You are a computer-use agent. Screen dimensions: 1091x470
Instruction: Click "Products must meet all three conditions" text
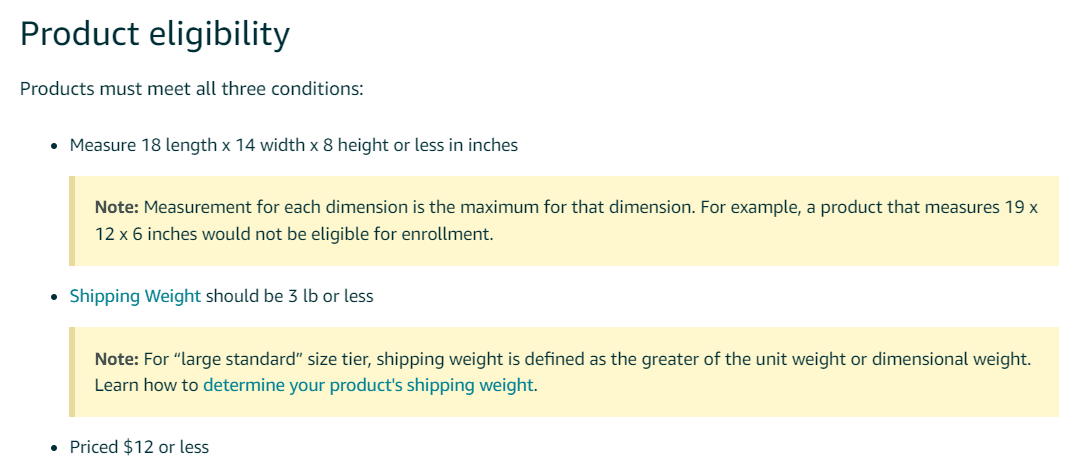(191, 89)
